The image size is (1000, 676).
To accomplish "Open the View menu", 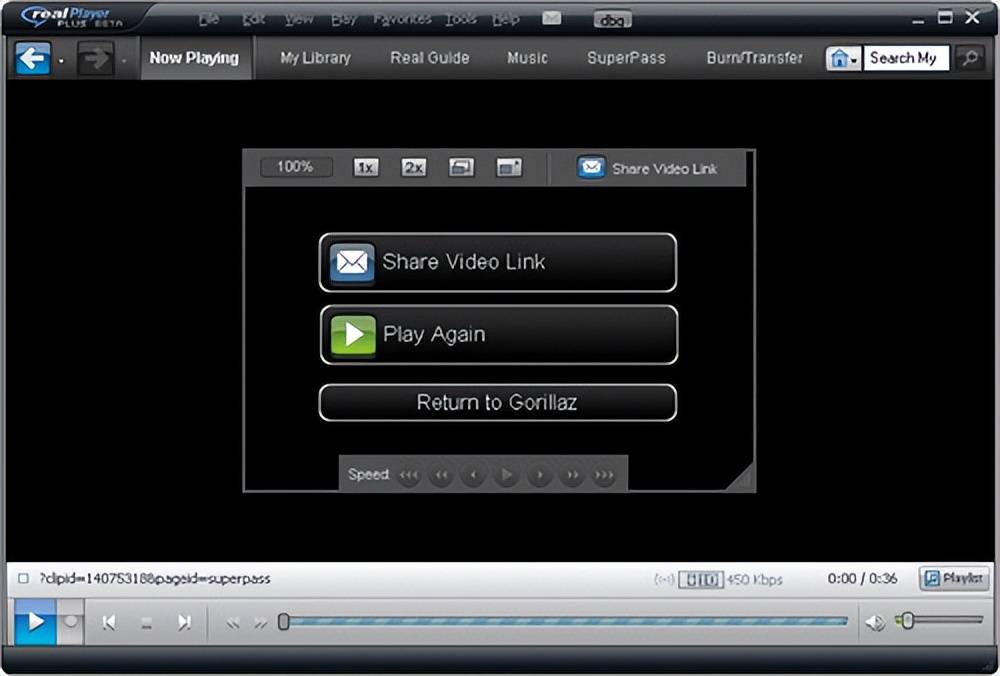I will (x=298, y=19).
